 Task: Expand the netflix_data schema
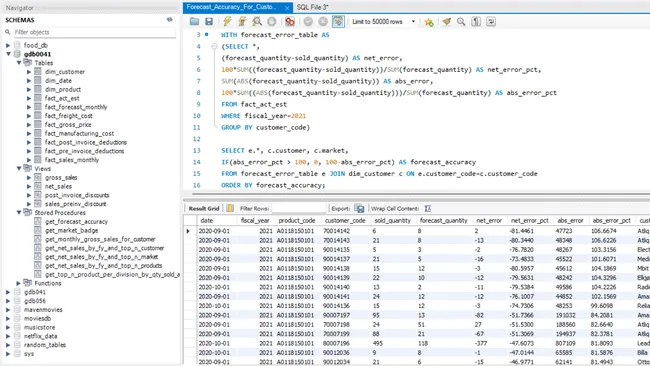(x=8, y=336)
